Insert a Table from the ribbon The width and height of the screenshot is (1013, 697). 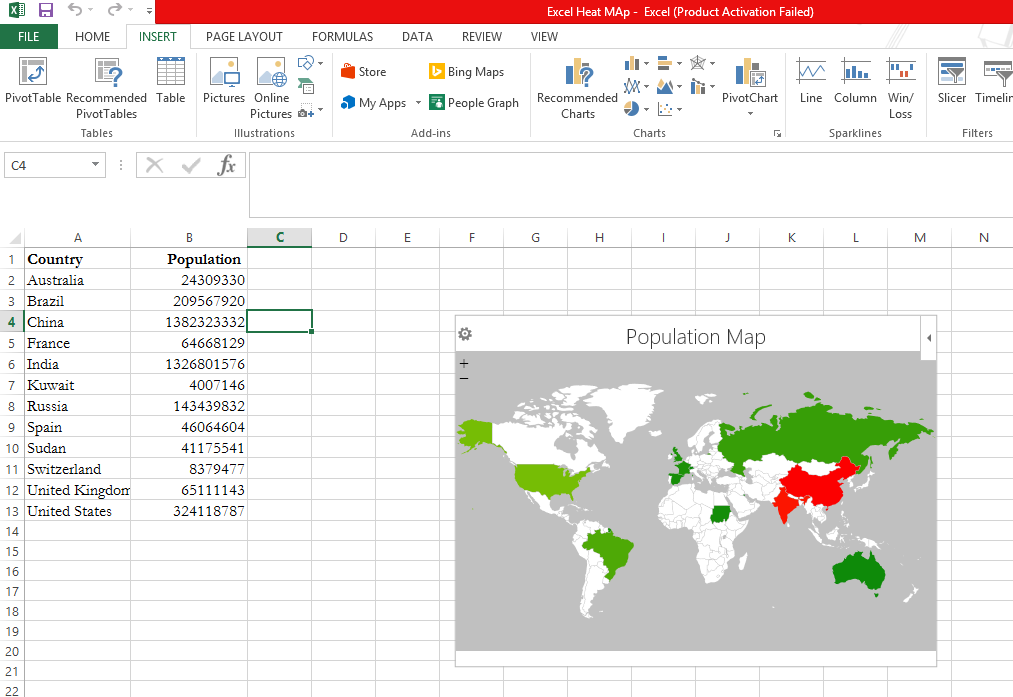pyautogui.click(x=170, y=74)
